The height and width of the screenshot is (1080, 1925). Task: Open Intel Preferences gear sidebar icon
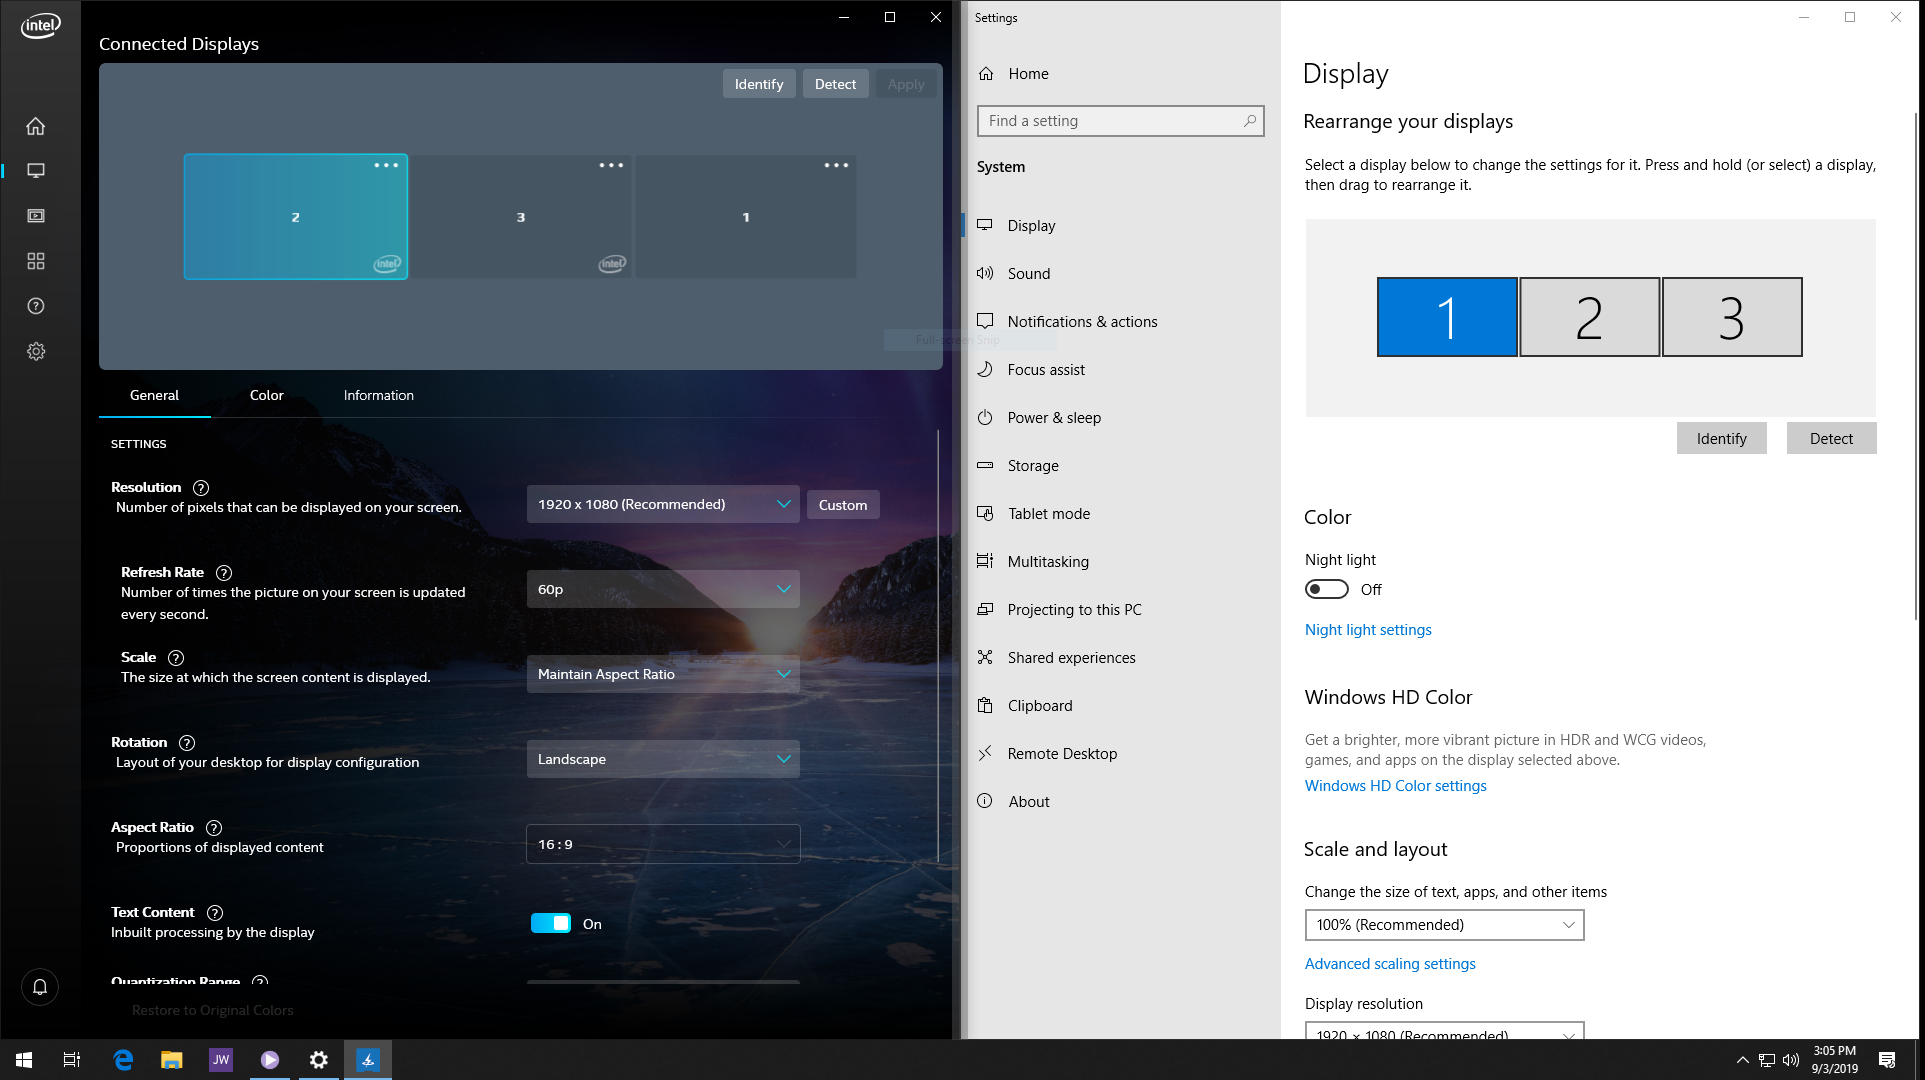[x=36, y=351]
